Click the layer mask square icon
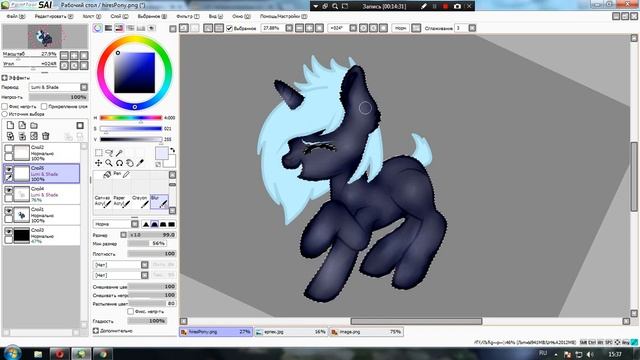Viewport: 640px width, 360px height. (80, 125)
